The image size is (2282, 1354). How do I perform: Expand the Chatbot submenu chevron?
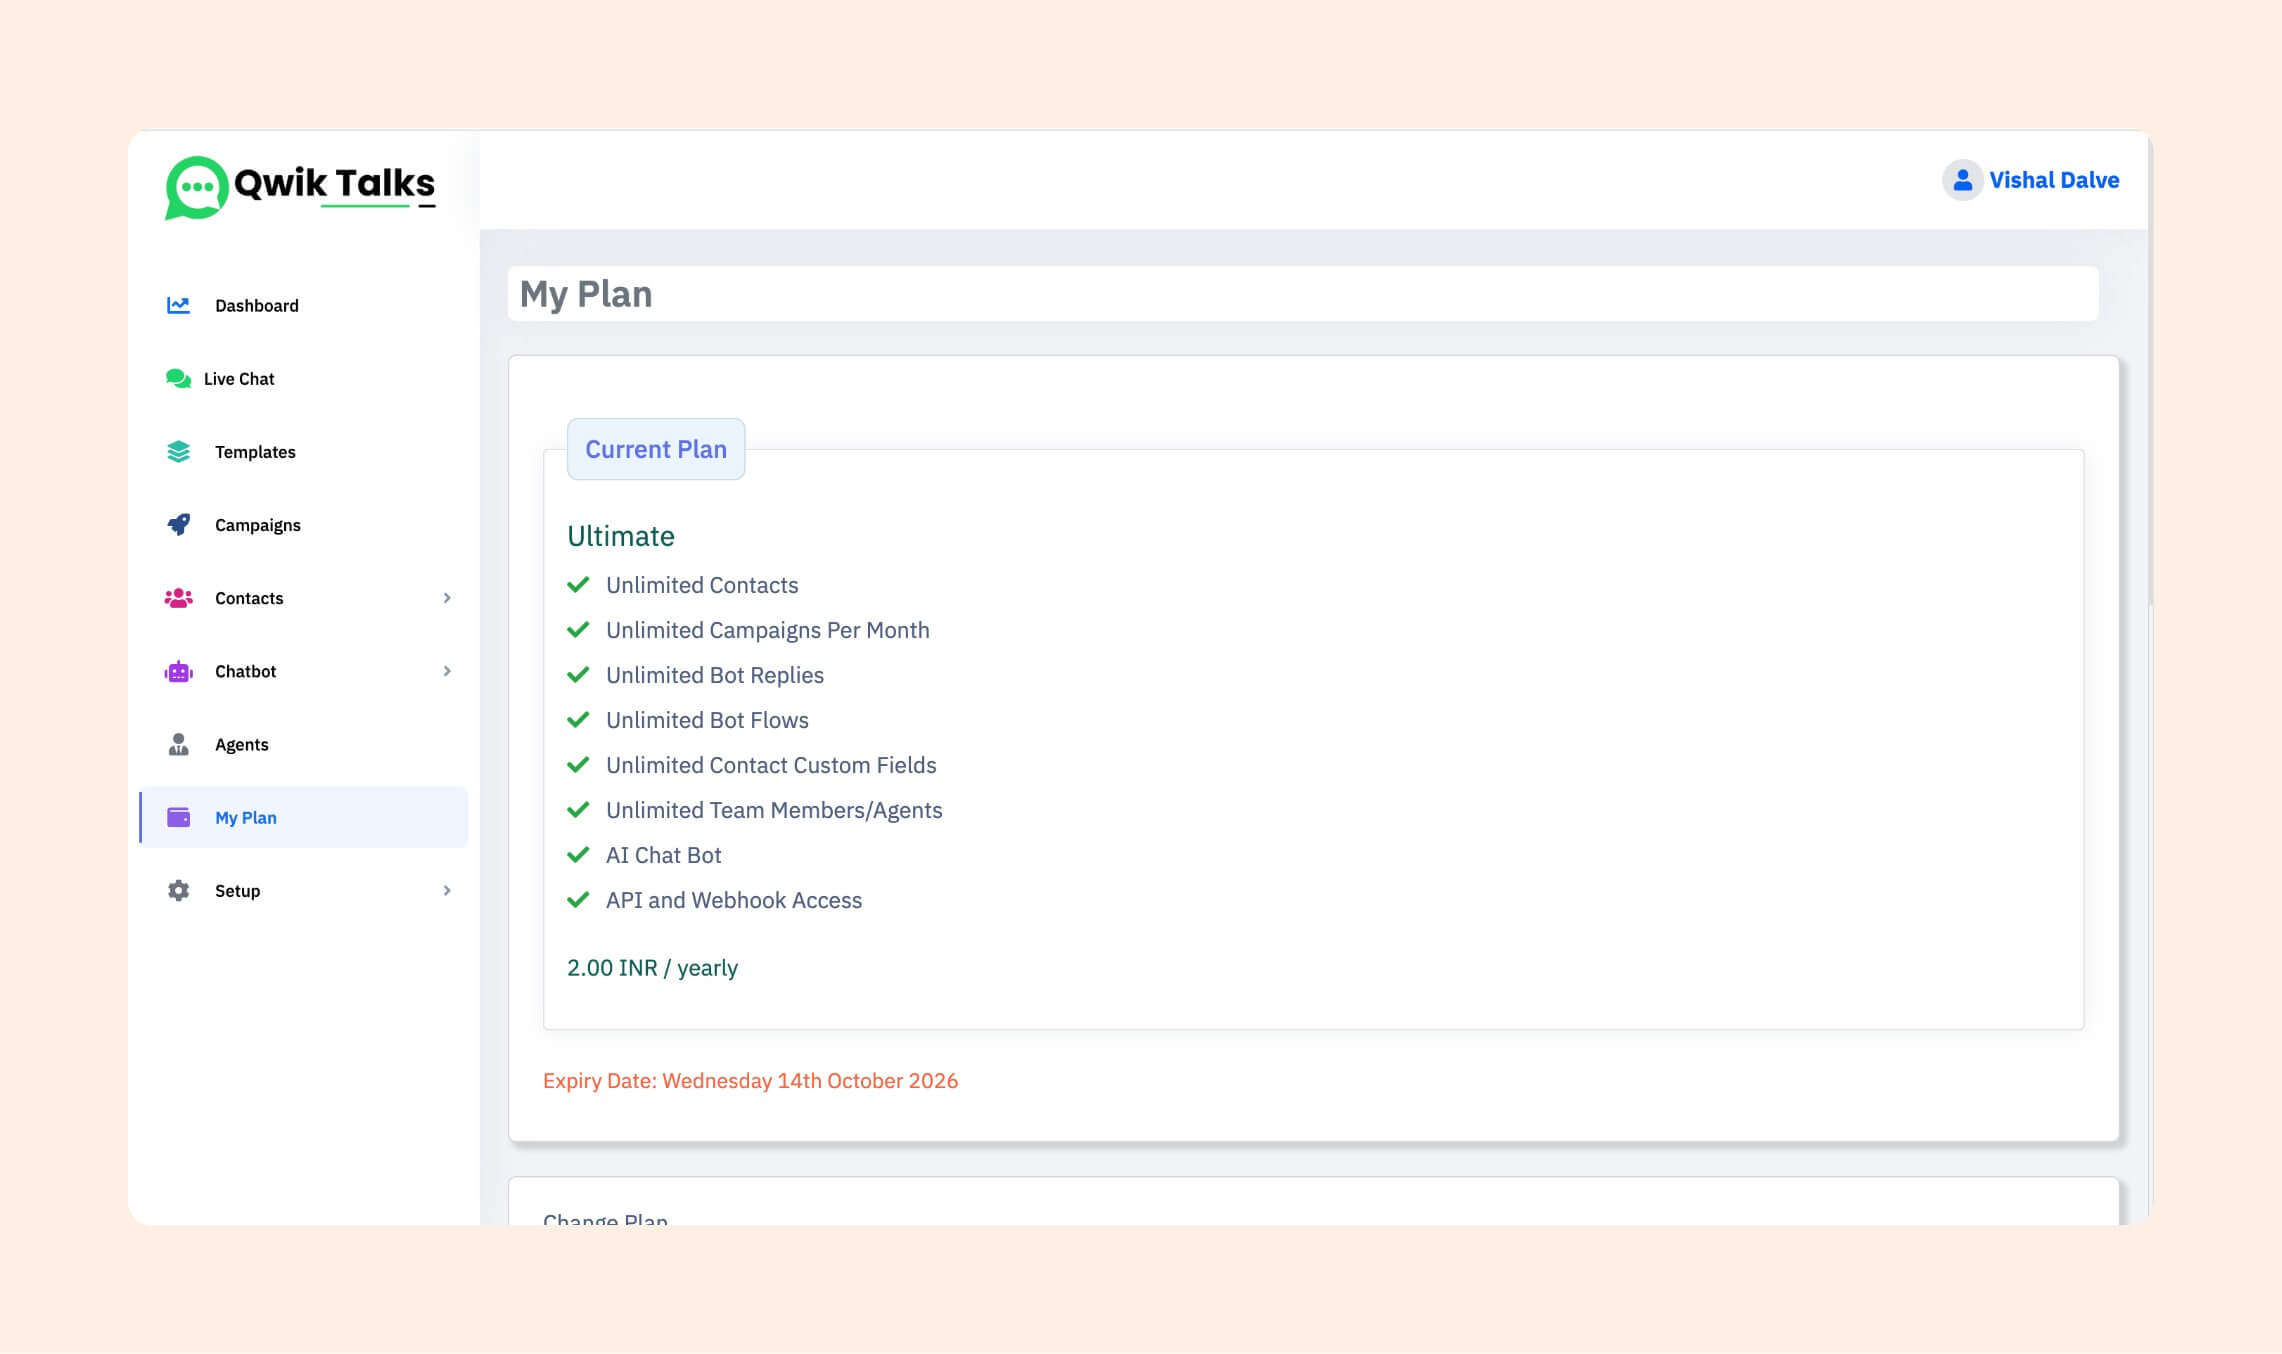(447, 671)
